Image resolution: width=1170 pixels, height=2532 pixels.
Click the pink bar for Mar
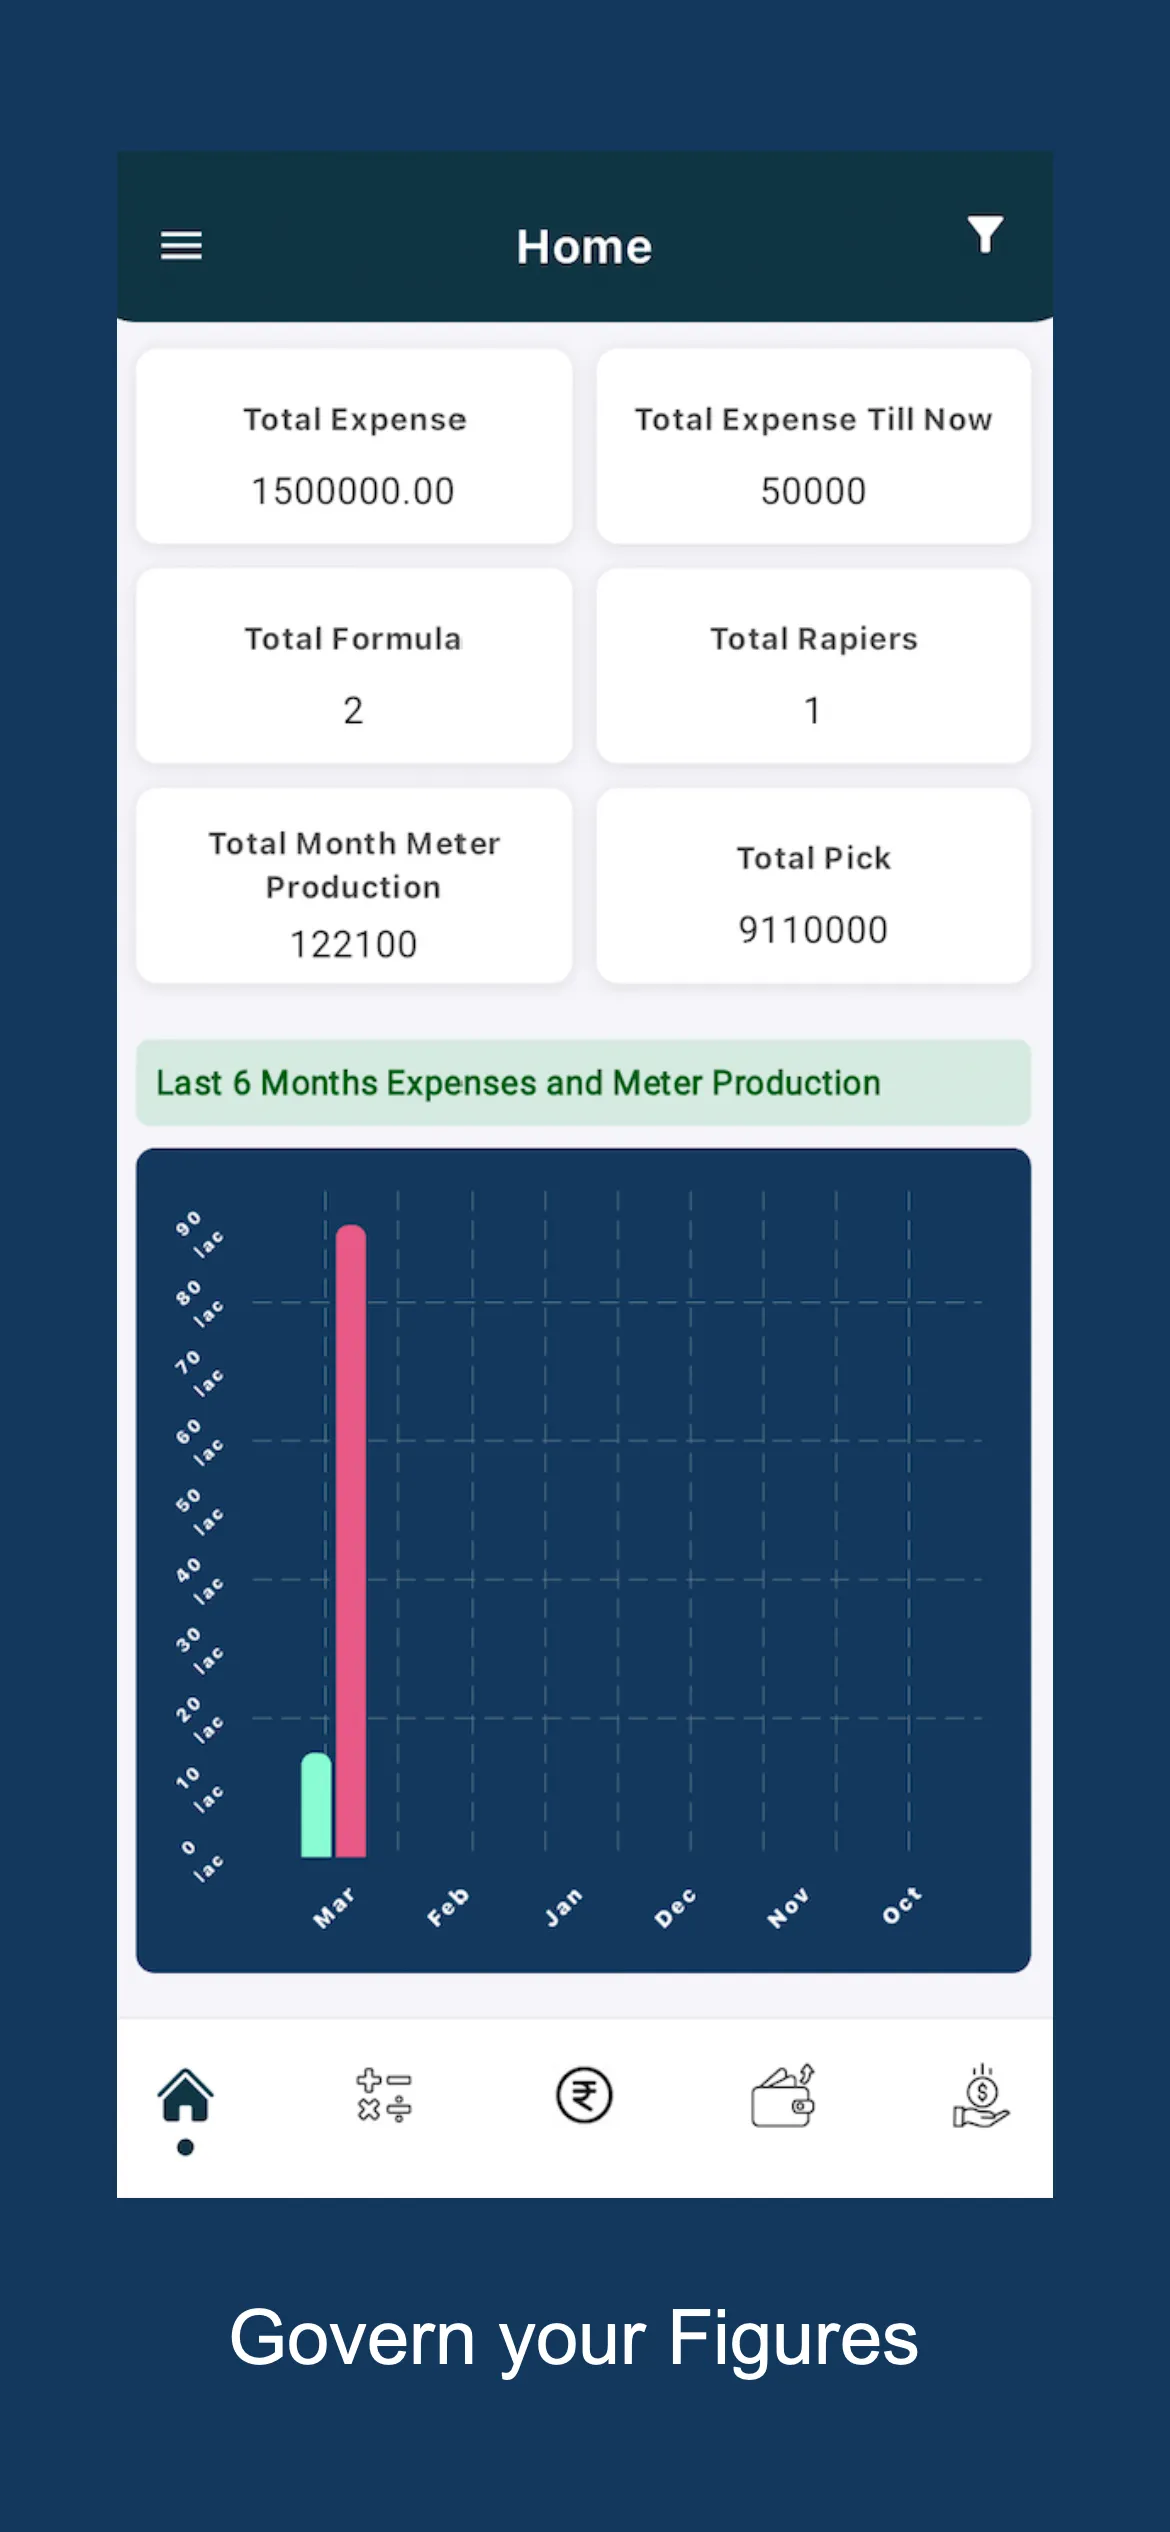tap(351, 1541)
